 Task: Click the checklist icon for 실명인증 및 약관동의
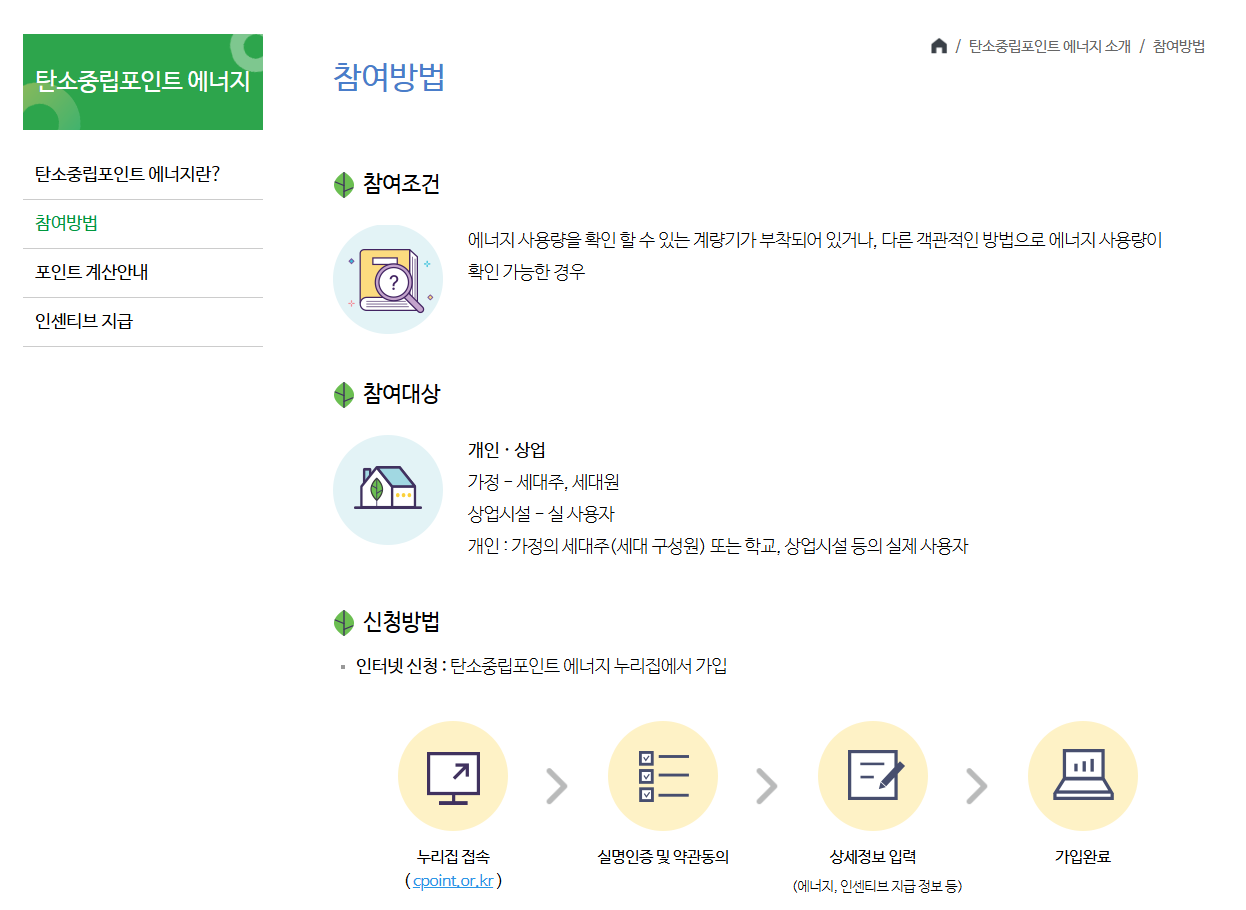(663, 775)
